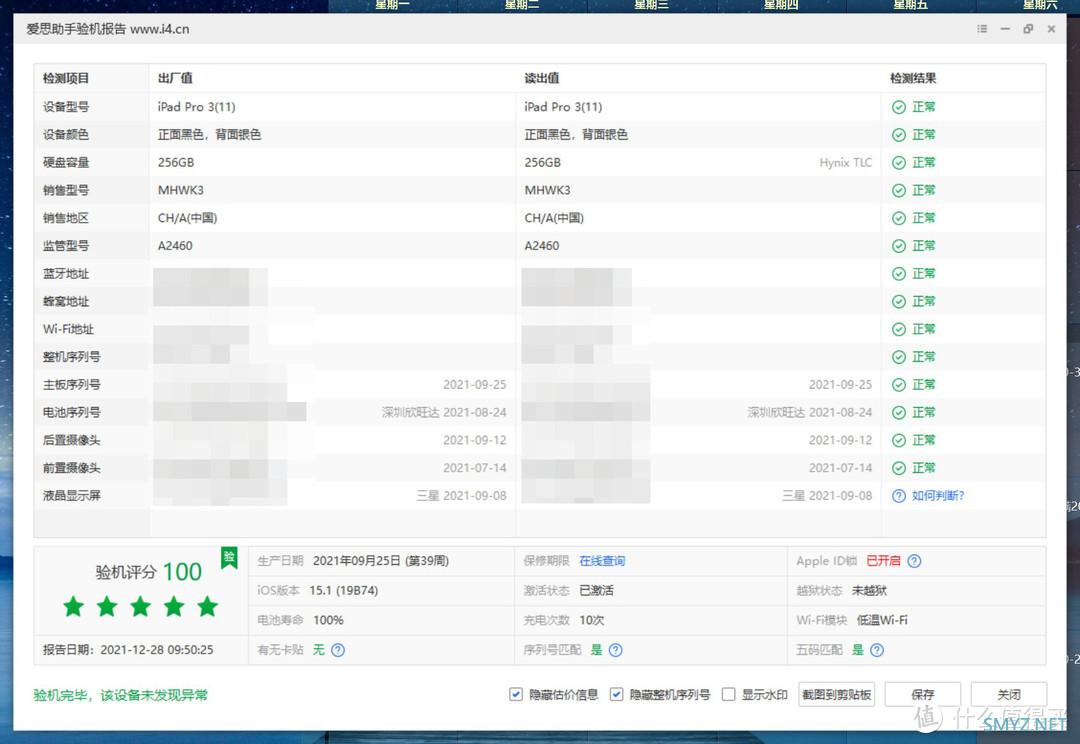1080x744 pixels.
Task: Click the help icon next to Apple ID锁
Action: click(914, 561)
